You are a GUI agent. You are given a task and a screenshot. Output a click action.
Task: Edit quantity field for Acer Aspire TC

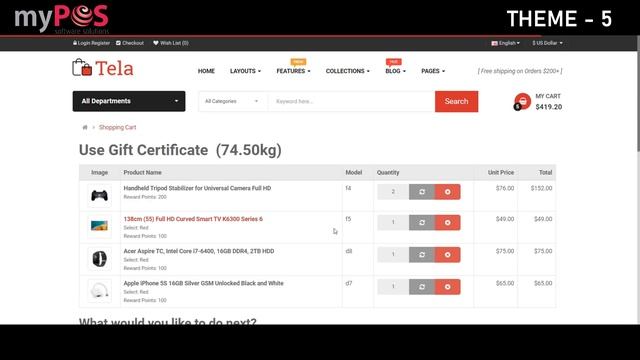(x=393, y=255)
